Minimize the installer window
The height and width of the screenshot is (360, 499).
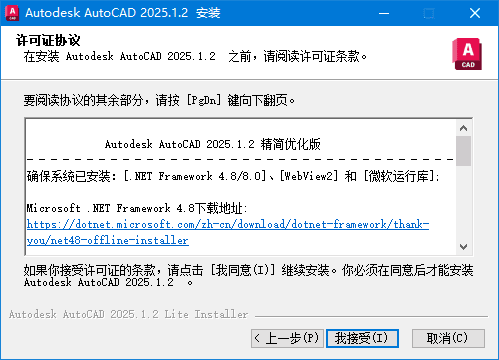click(384, 13)
